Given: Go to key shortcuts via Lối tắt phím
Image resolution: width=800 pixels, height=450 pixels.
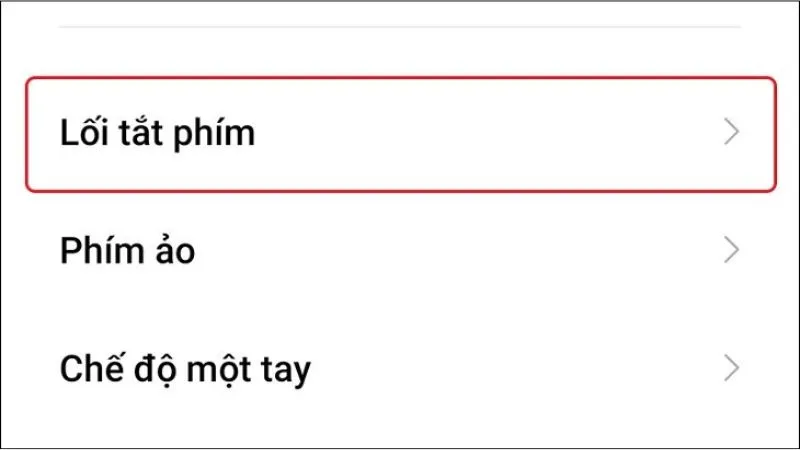Looking at the screenshot, I should [x=401, y=134].
